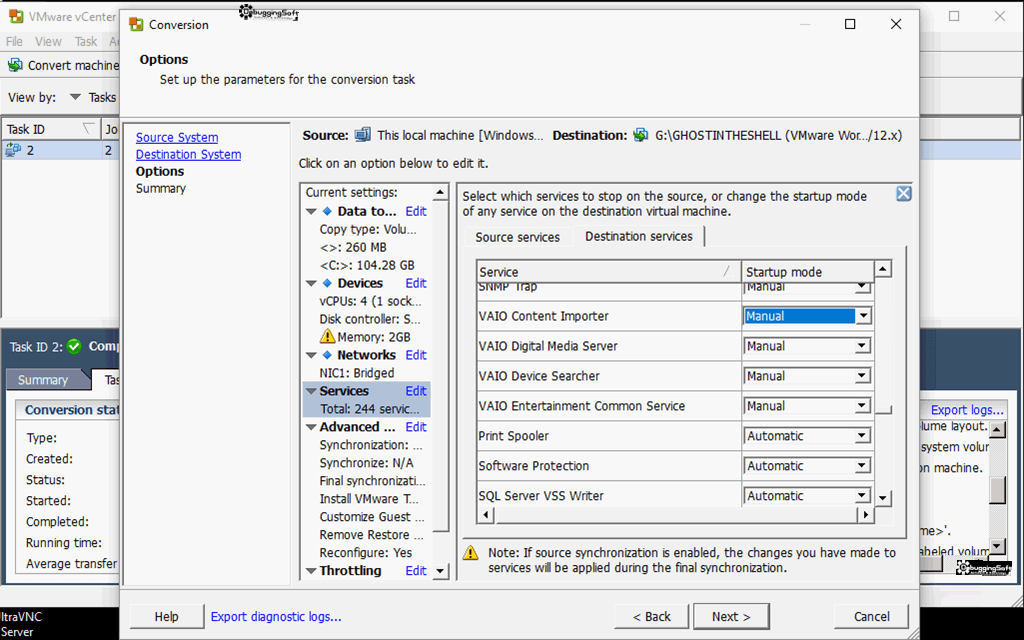Screen dimensions: 1024x640
Task: Open startup mode dropdown for Software Protection
Action: tap(863, 466)
